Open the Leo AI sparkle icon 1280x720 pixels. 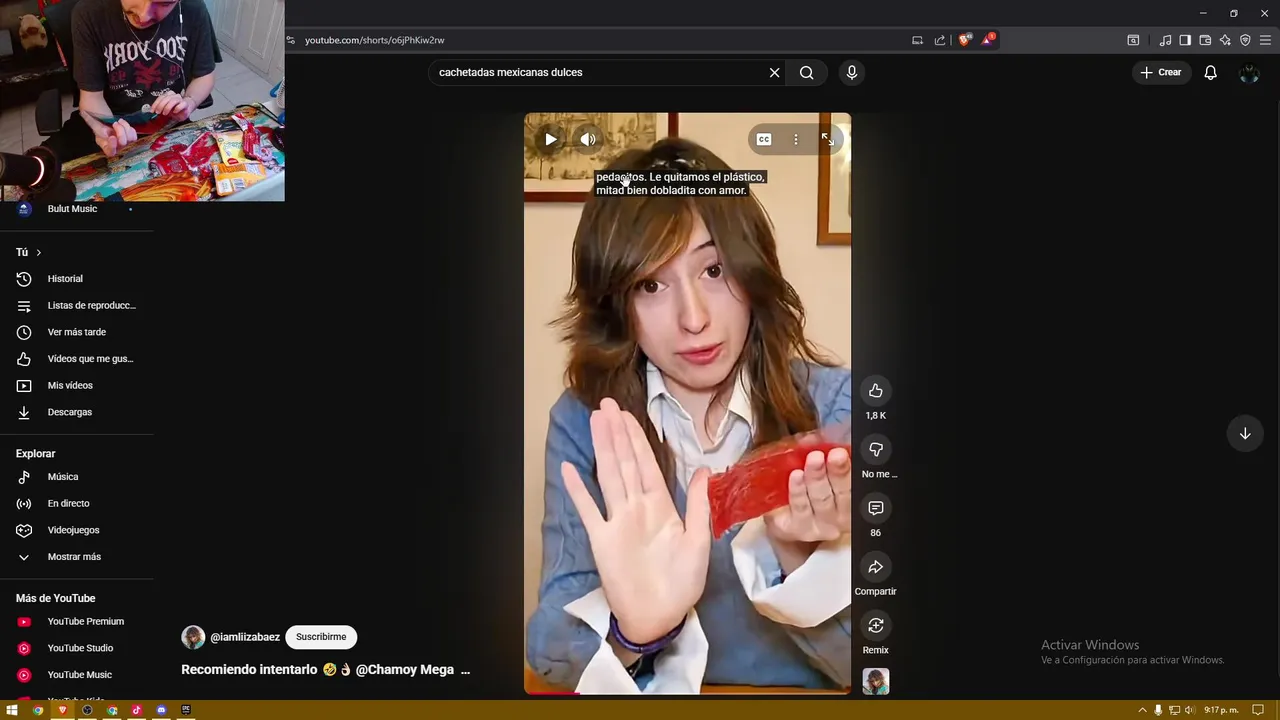(x=1225, y=40)
